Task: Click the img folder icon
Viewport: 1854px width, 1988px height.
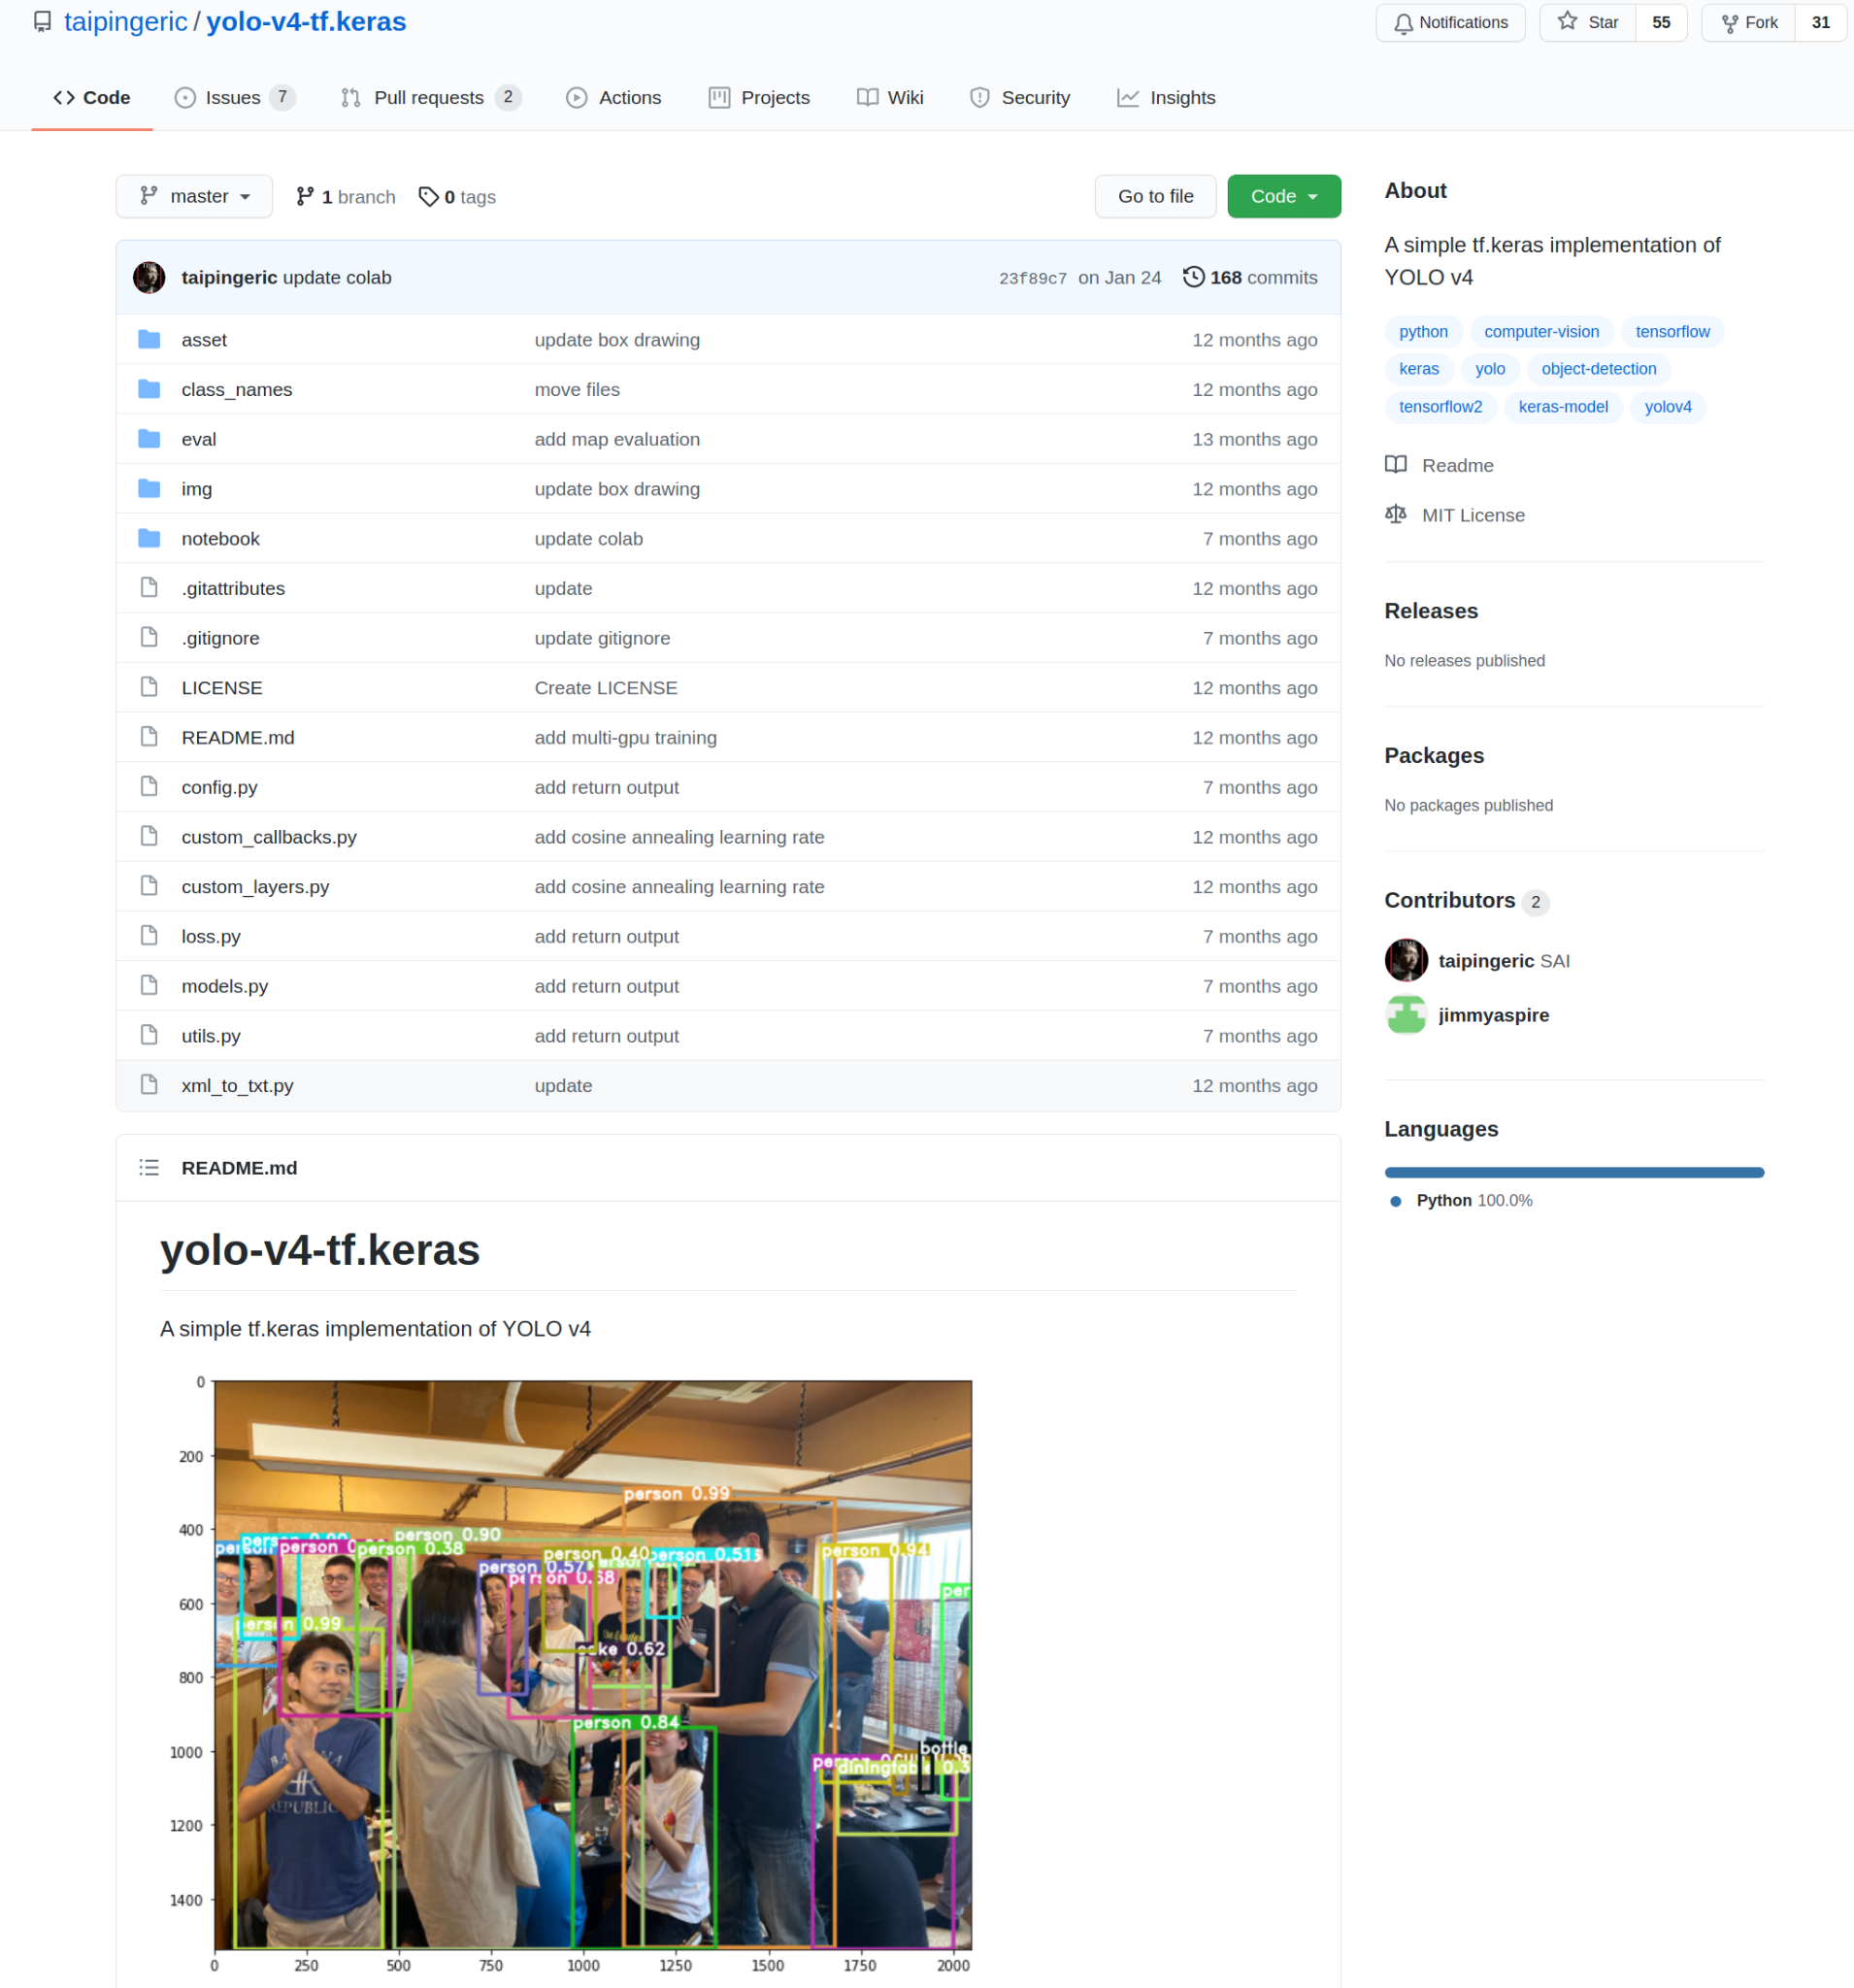Action: click(149, 489)
